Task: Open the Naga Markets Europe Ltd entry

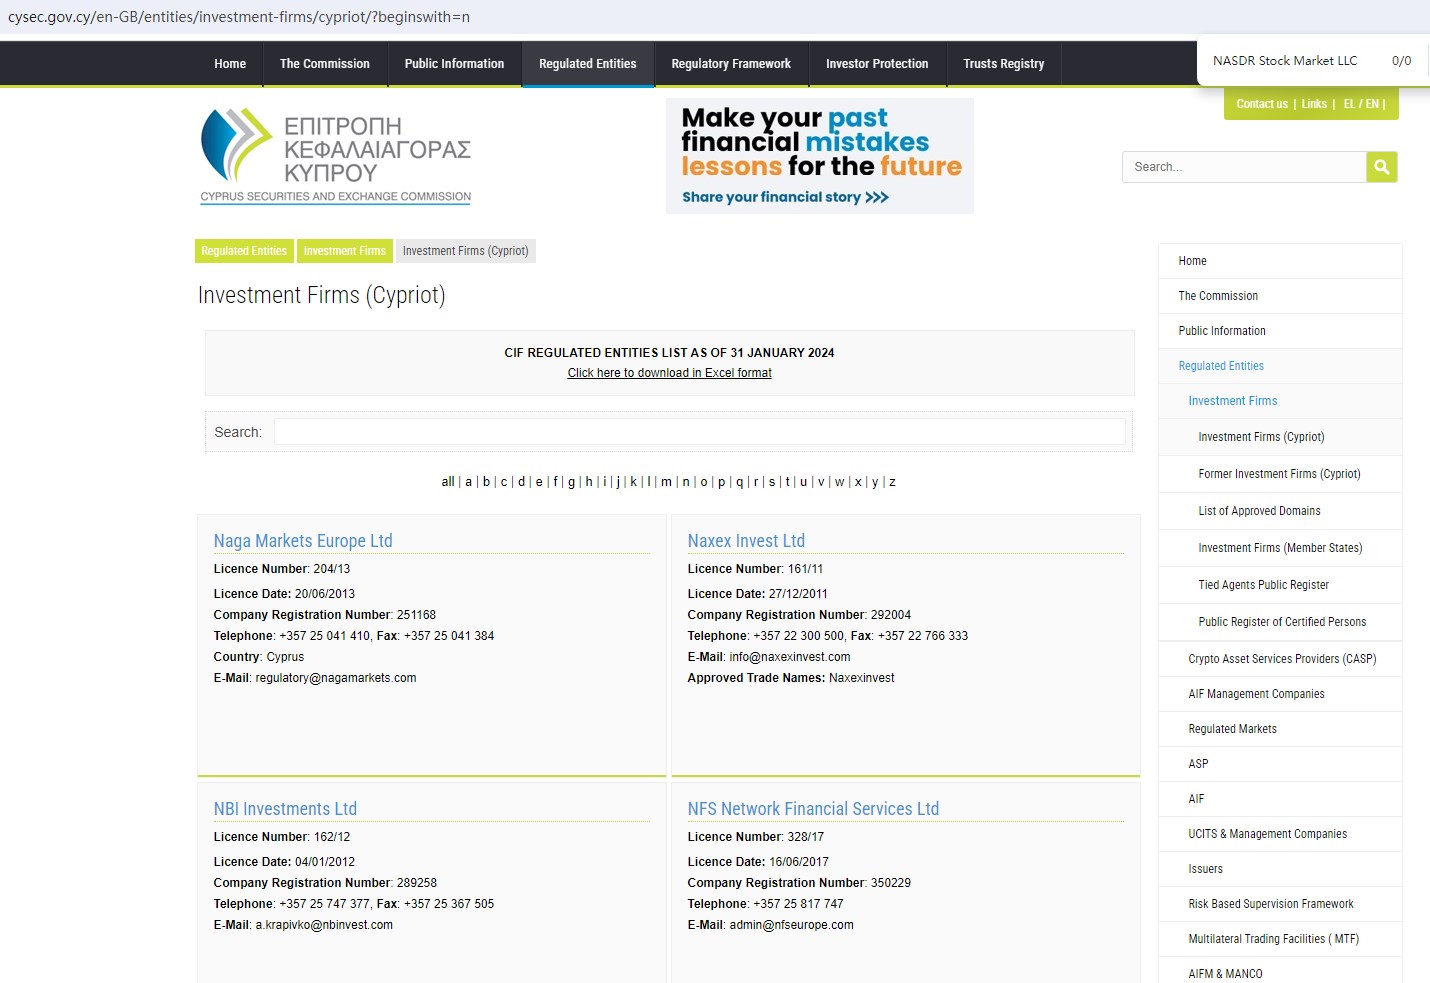Action: [x=303, y=541]
